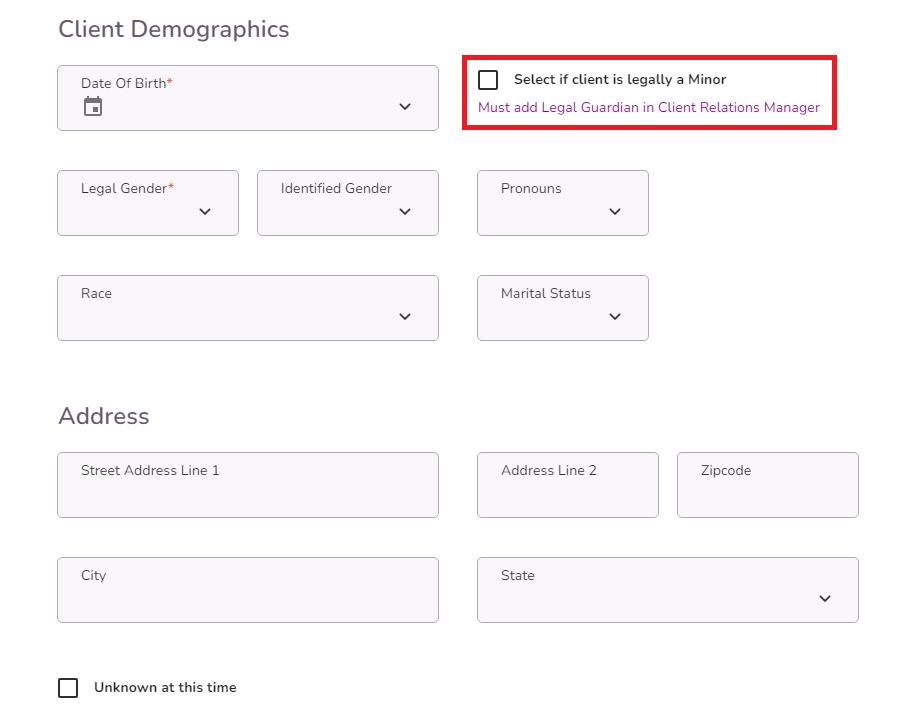Open the Date Of Birth calendar icon
Image resolution: width=918 pixels, height=723 pixels.
pos(93,107)
